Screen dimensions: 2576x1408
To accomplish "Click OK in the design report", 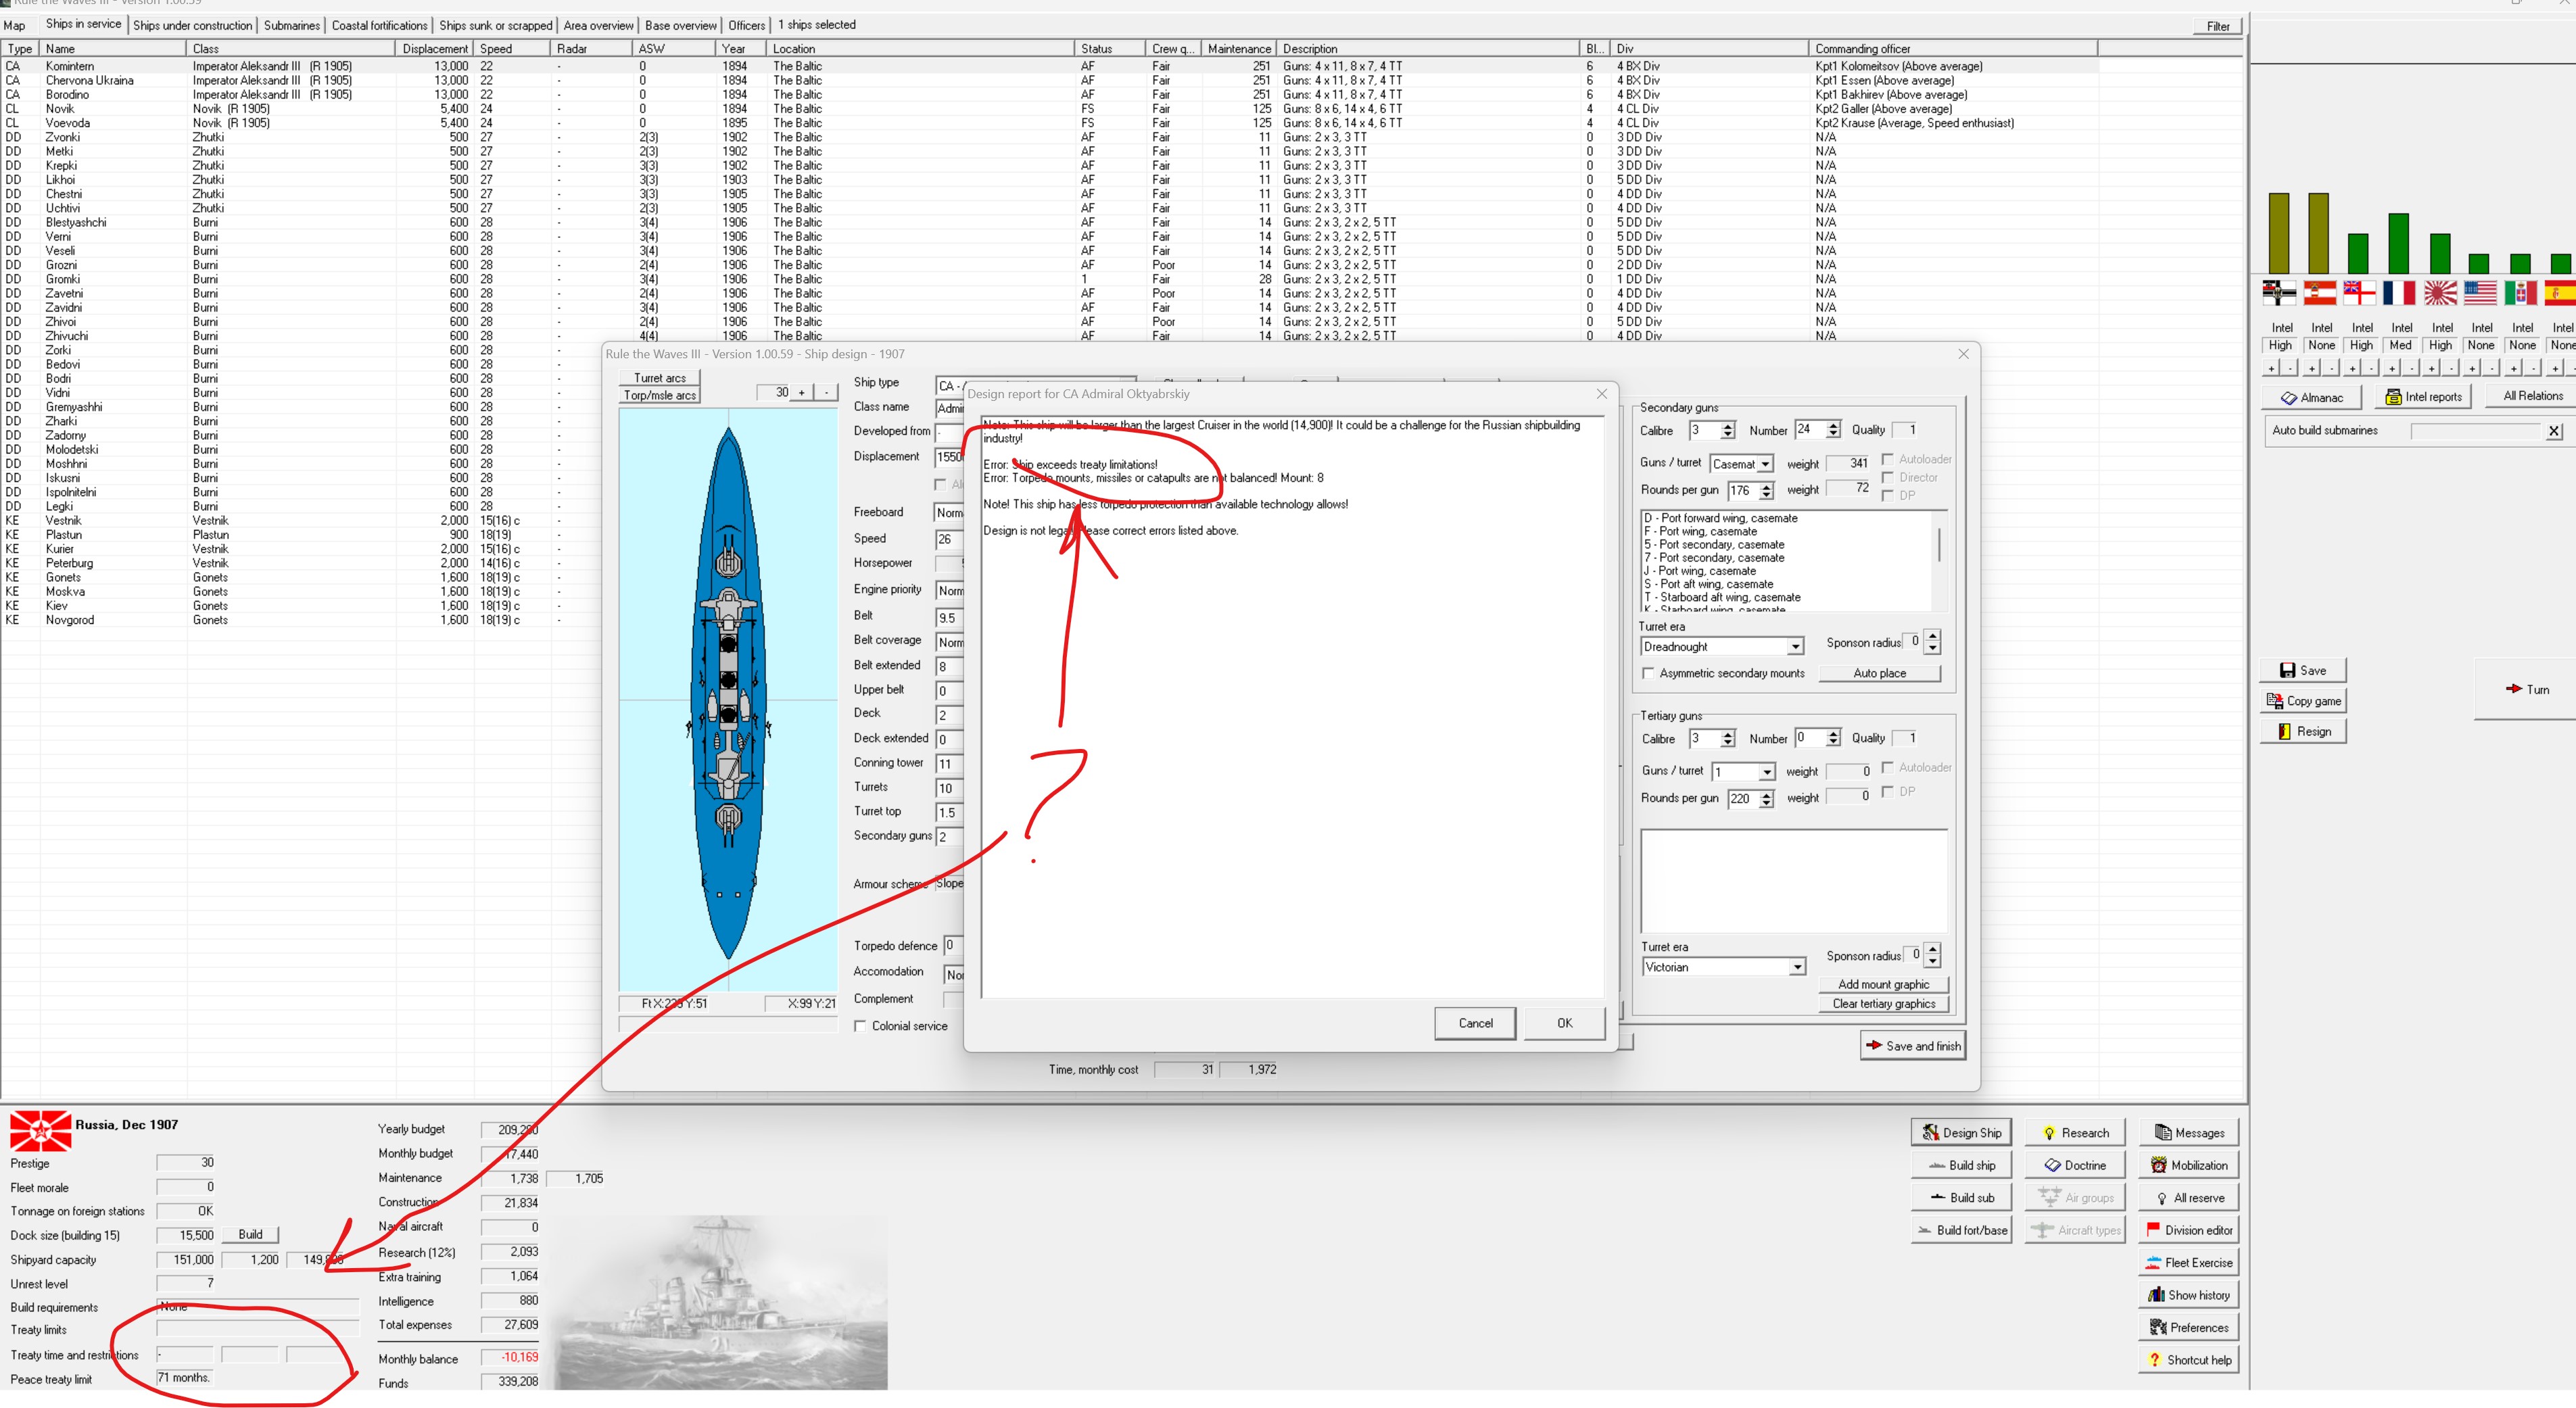I will pos(1564,1023).
